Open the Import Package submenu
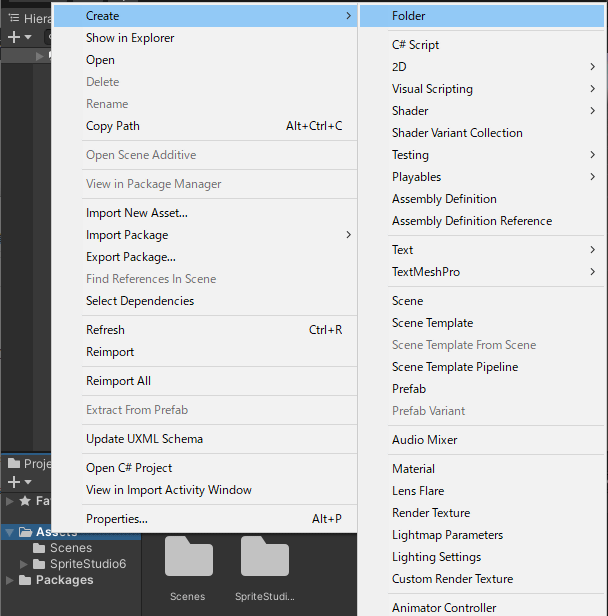Viewport: 608px width, 616px height. point(205,235)
